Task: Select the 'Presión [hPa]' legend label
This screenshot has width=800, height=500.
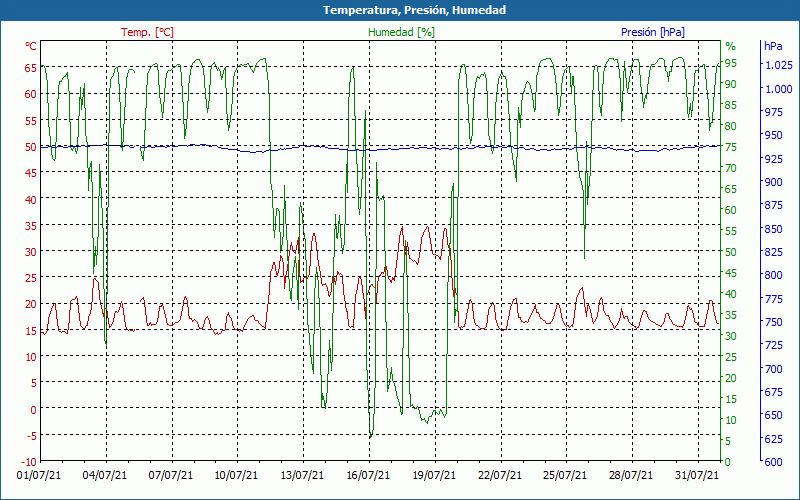Action: (x=653, y=32)
